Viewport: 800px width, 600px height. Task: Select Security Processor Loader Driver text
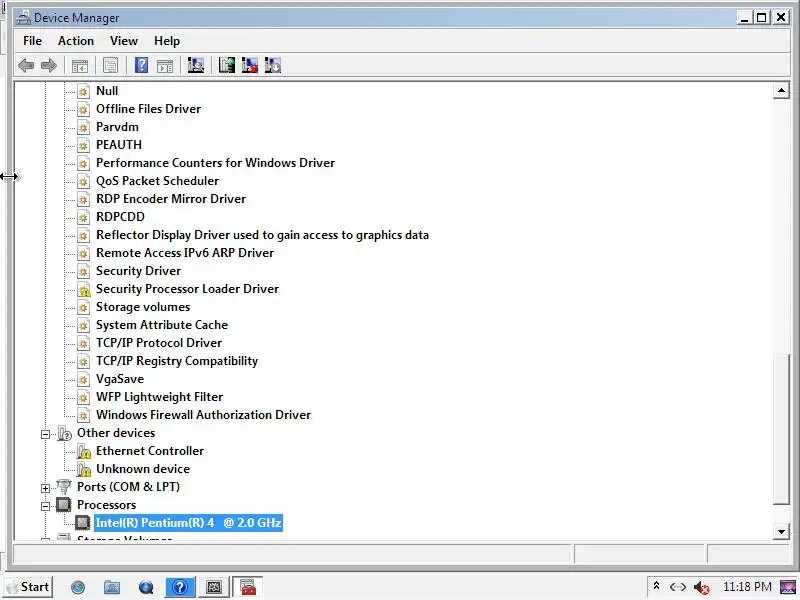tap(187, 289)
